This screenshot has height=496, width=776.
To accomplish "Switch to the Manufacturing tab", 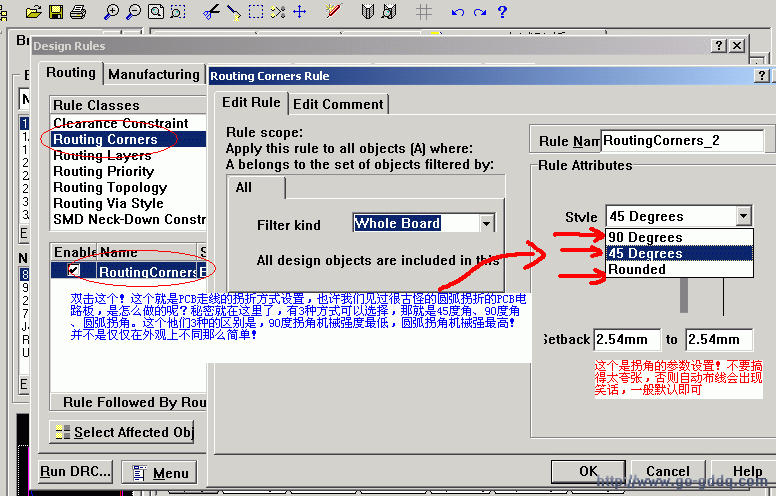I will coord(153,74).
